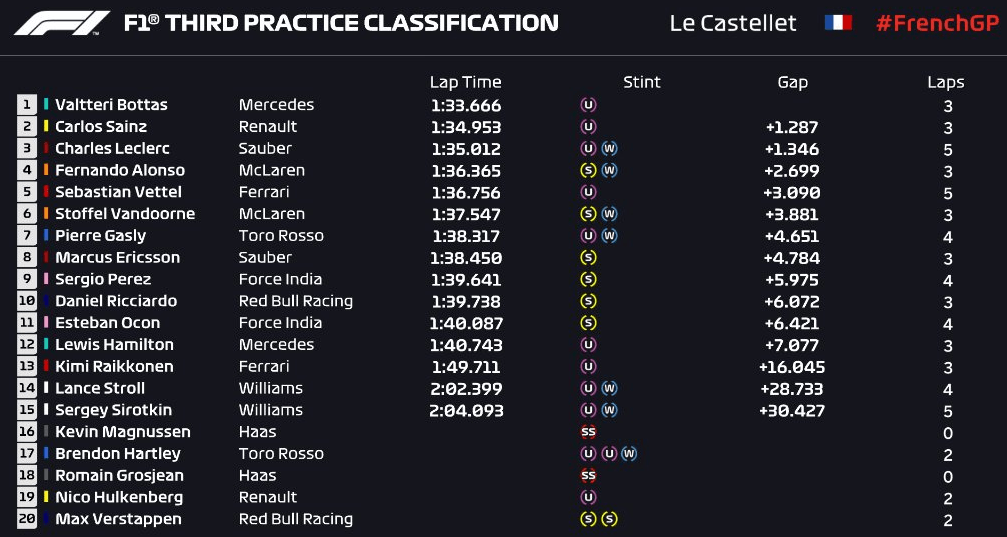The width and height of the screenshot is (1007, 537).
Task: Click Le Castellet location text
Action: tap(733, 23)
